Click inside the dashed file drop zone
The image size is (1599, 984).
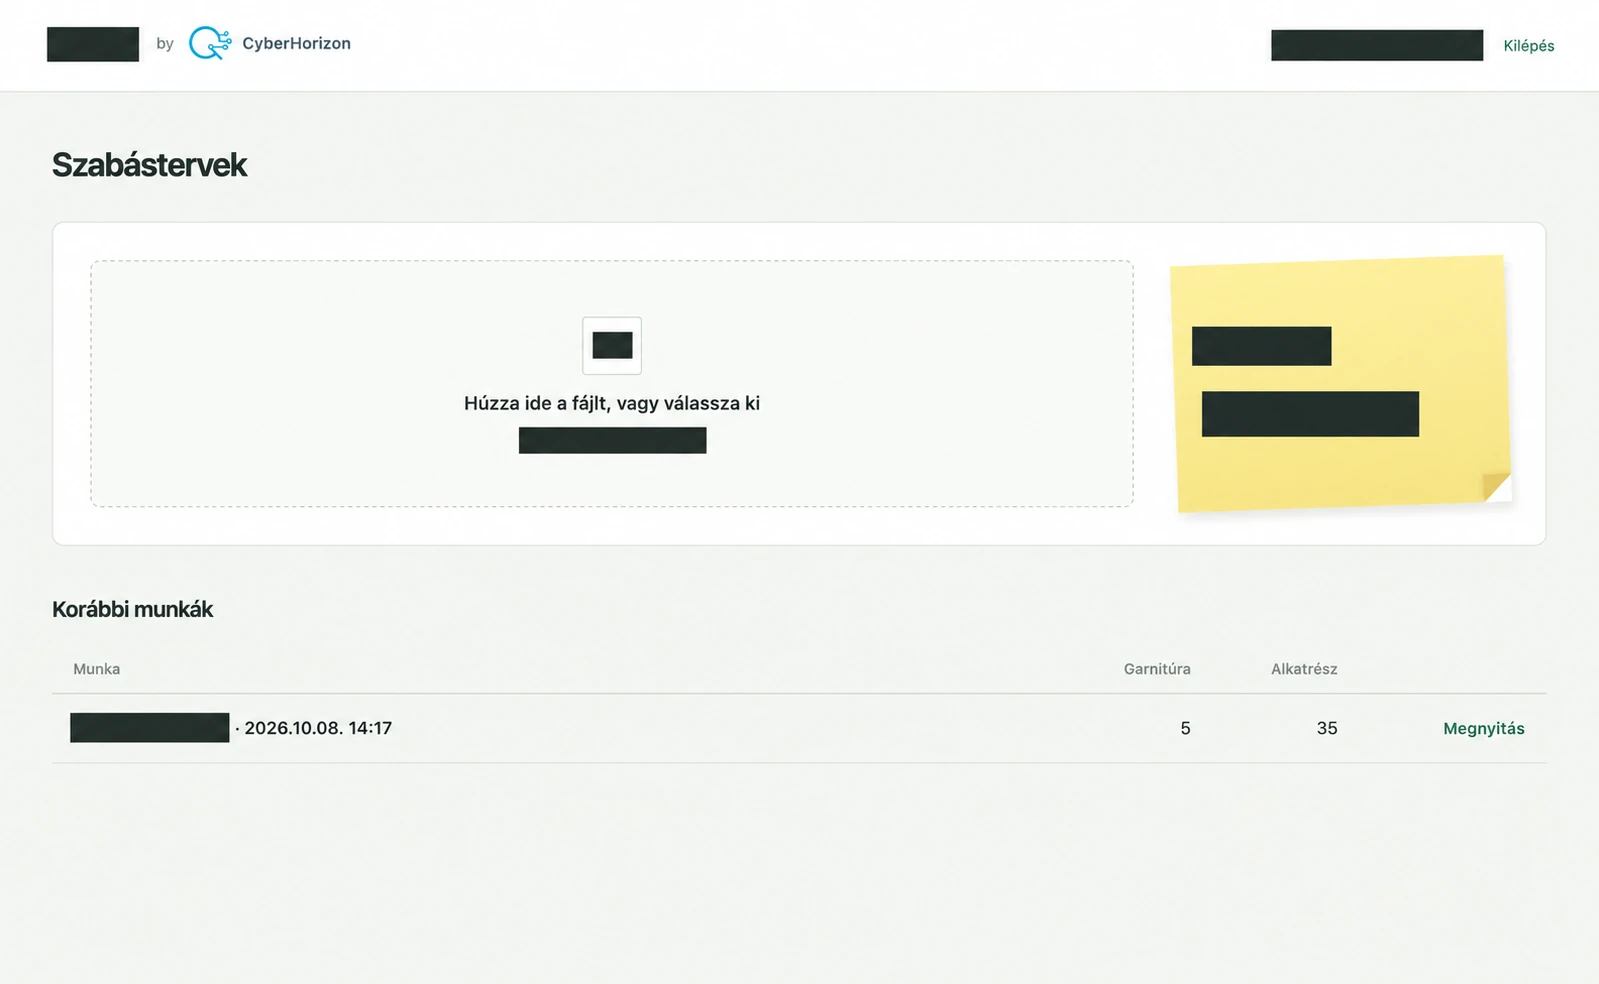(x=612, y=384)
